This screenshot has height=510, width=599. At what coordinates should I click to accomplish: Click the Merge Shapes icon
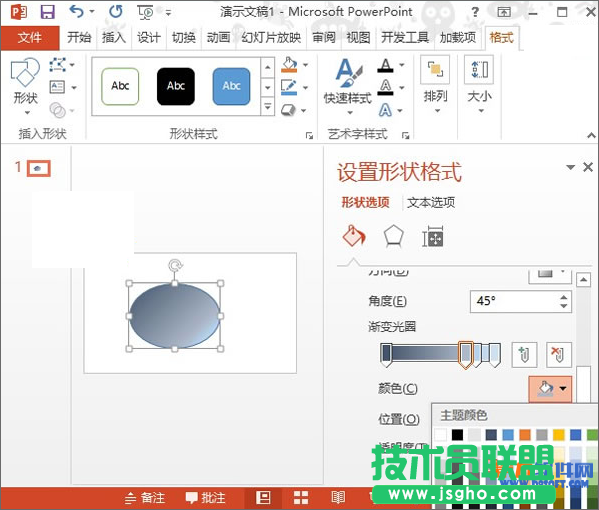click(57, 110)
